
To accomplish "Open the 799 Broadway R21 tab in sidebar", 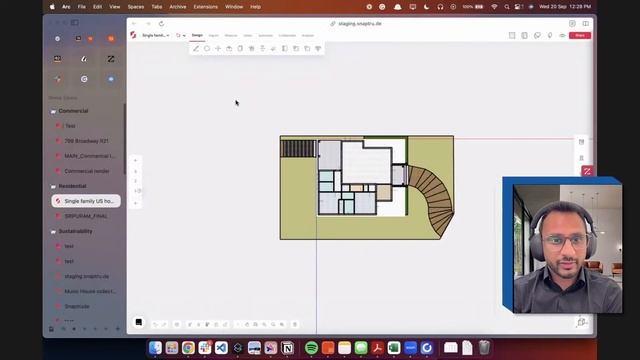I will click(x=86, y=141).
